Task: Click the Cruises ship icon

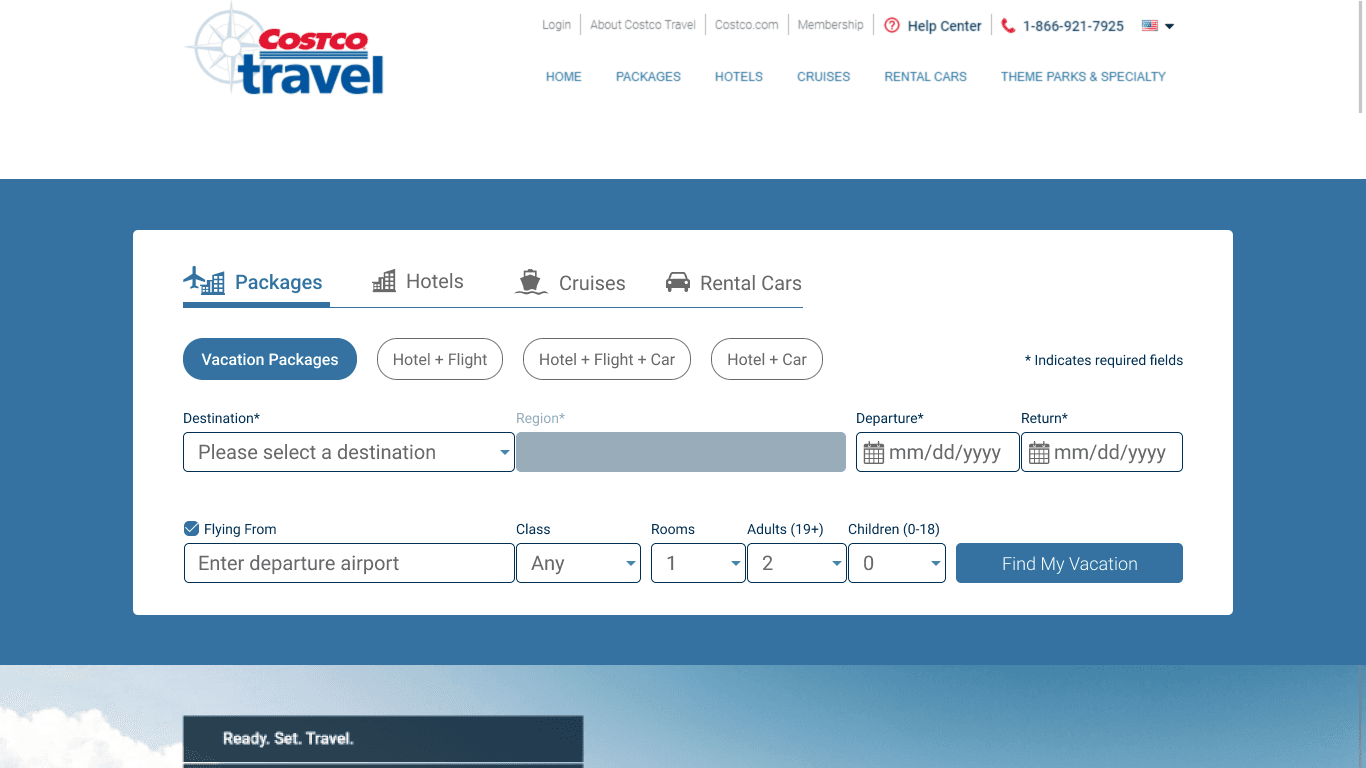Action: 531,282
